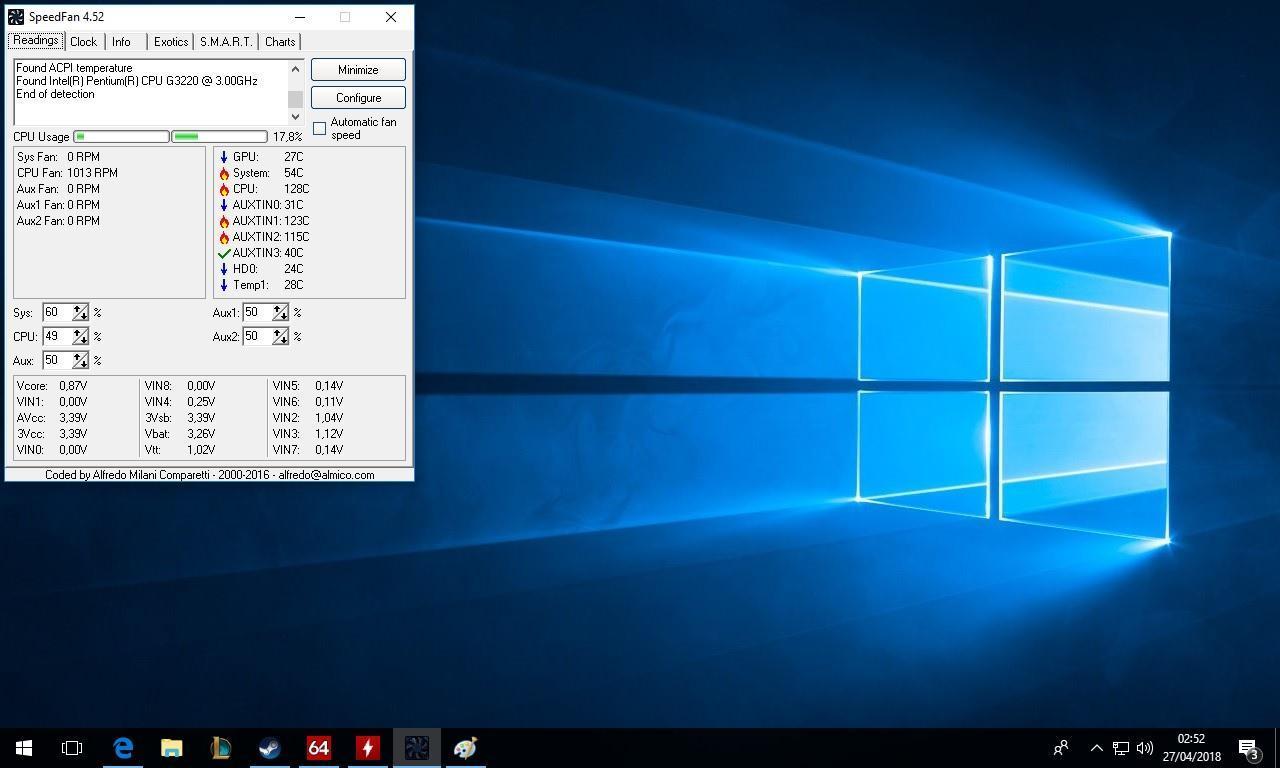Click the 'VIN3: 1,12V' voltage reading

(x=308, y=434)
